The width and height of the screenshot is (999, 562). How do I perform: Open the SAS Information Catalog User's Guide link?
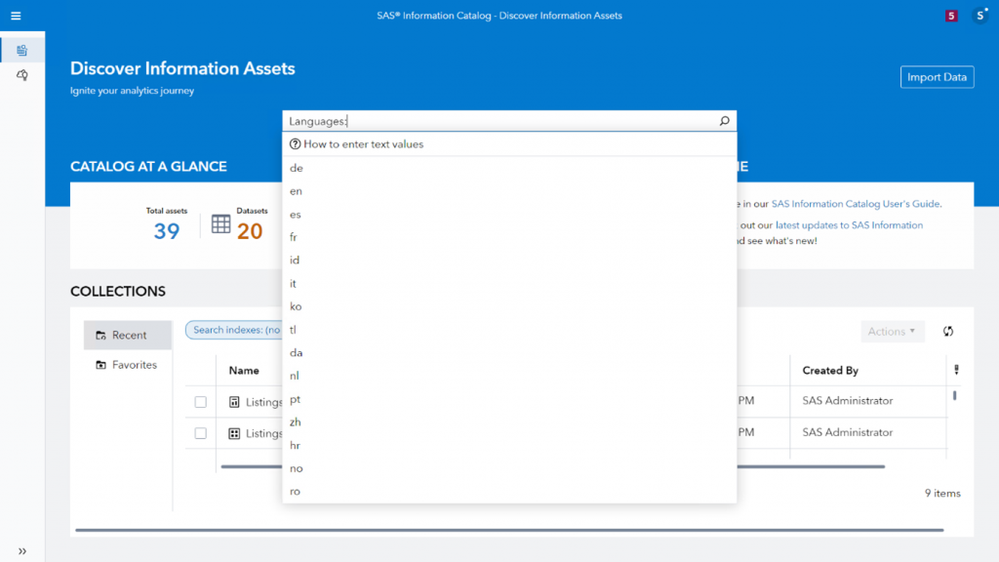[856, 204]
